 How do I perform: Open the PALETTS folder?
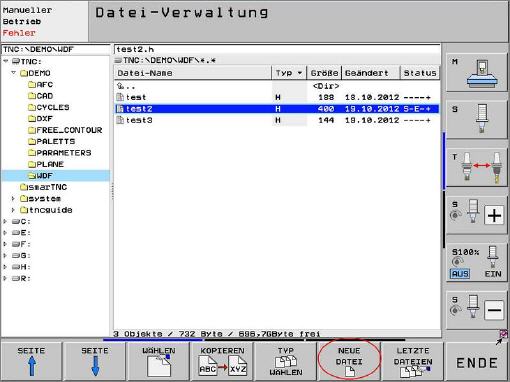pyautogui.click(x=52, y=141)
